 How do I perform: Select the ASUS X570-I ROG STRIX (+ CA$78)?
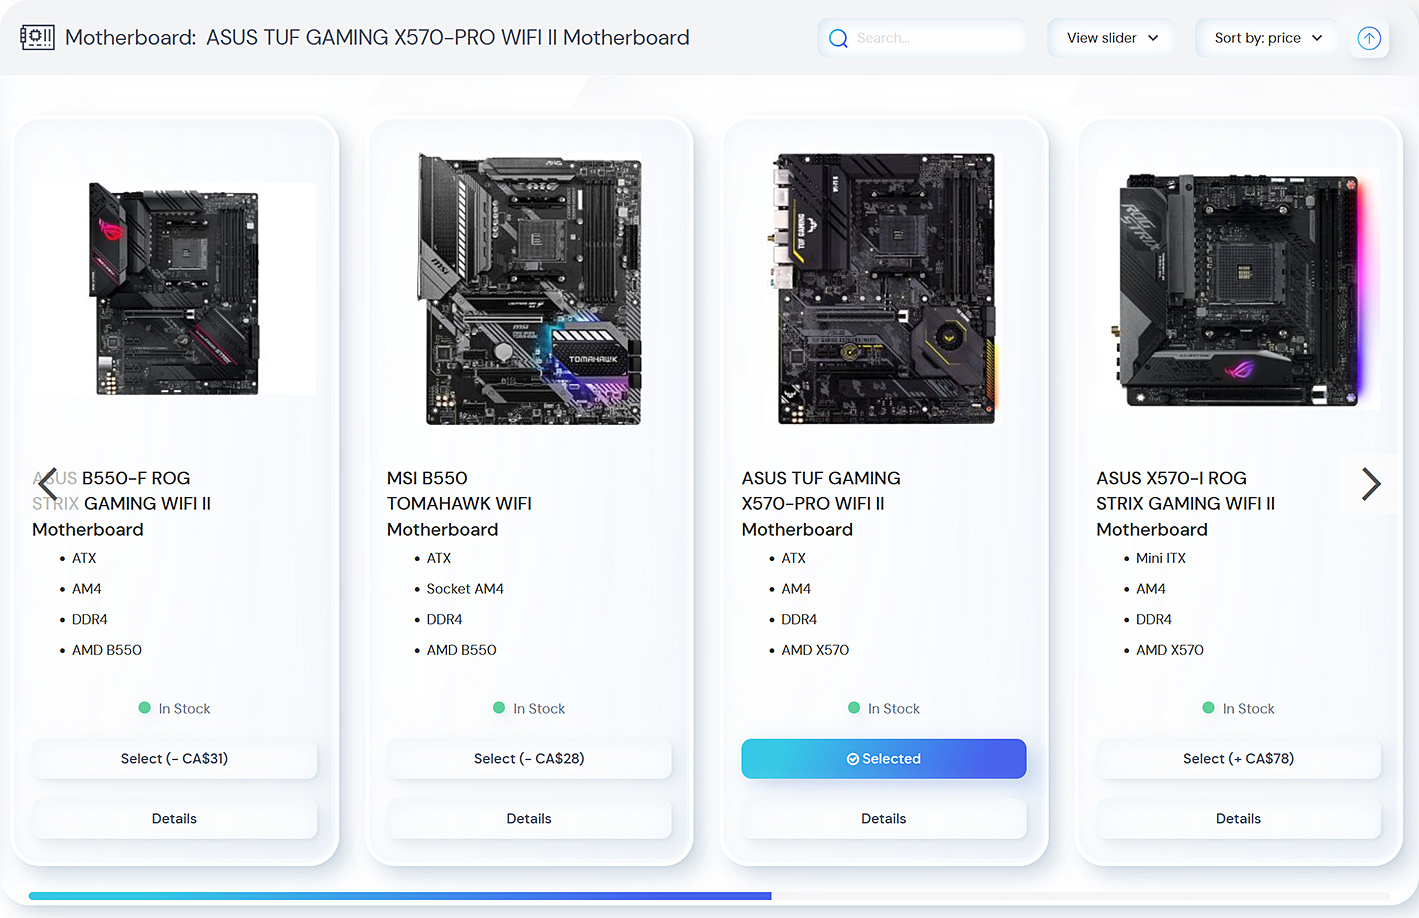click(1238, 759)
